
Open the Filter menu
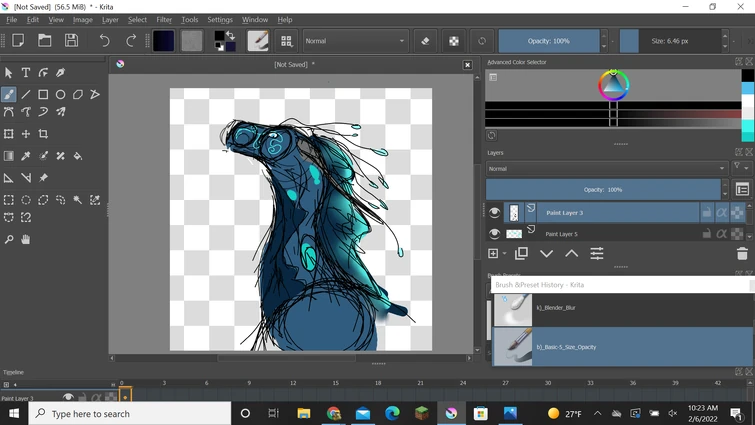(164, 19)
